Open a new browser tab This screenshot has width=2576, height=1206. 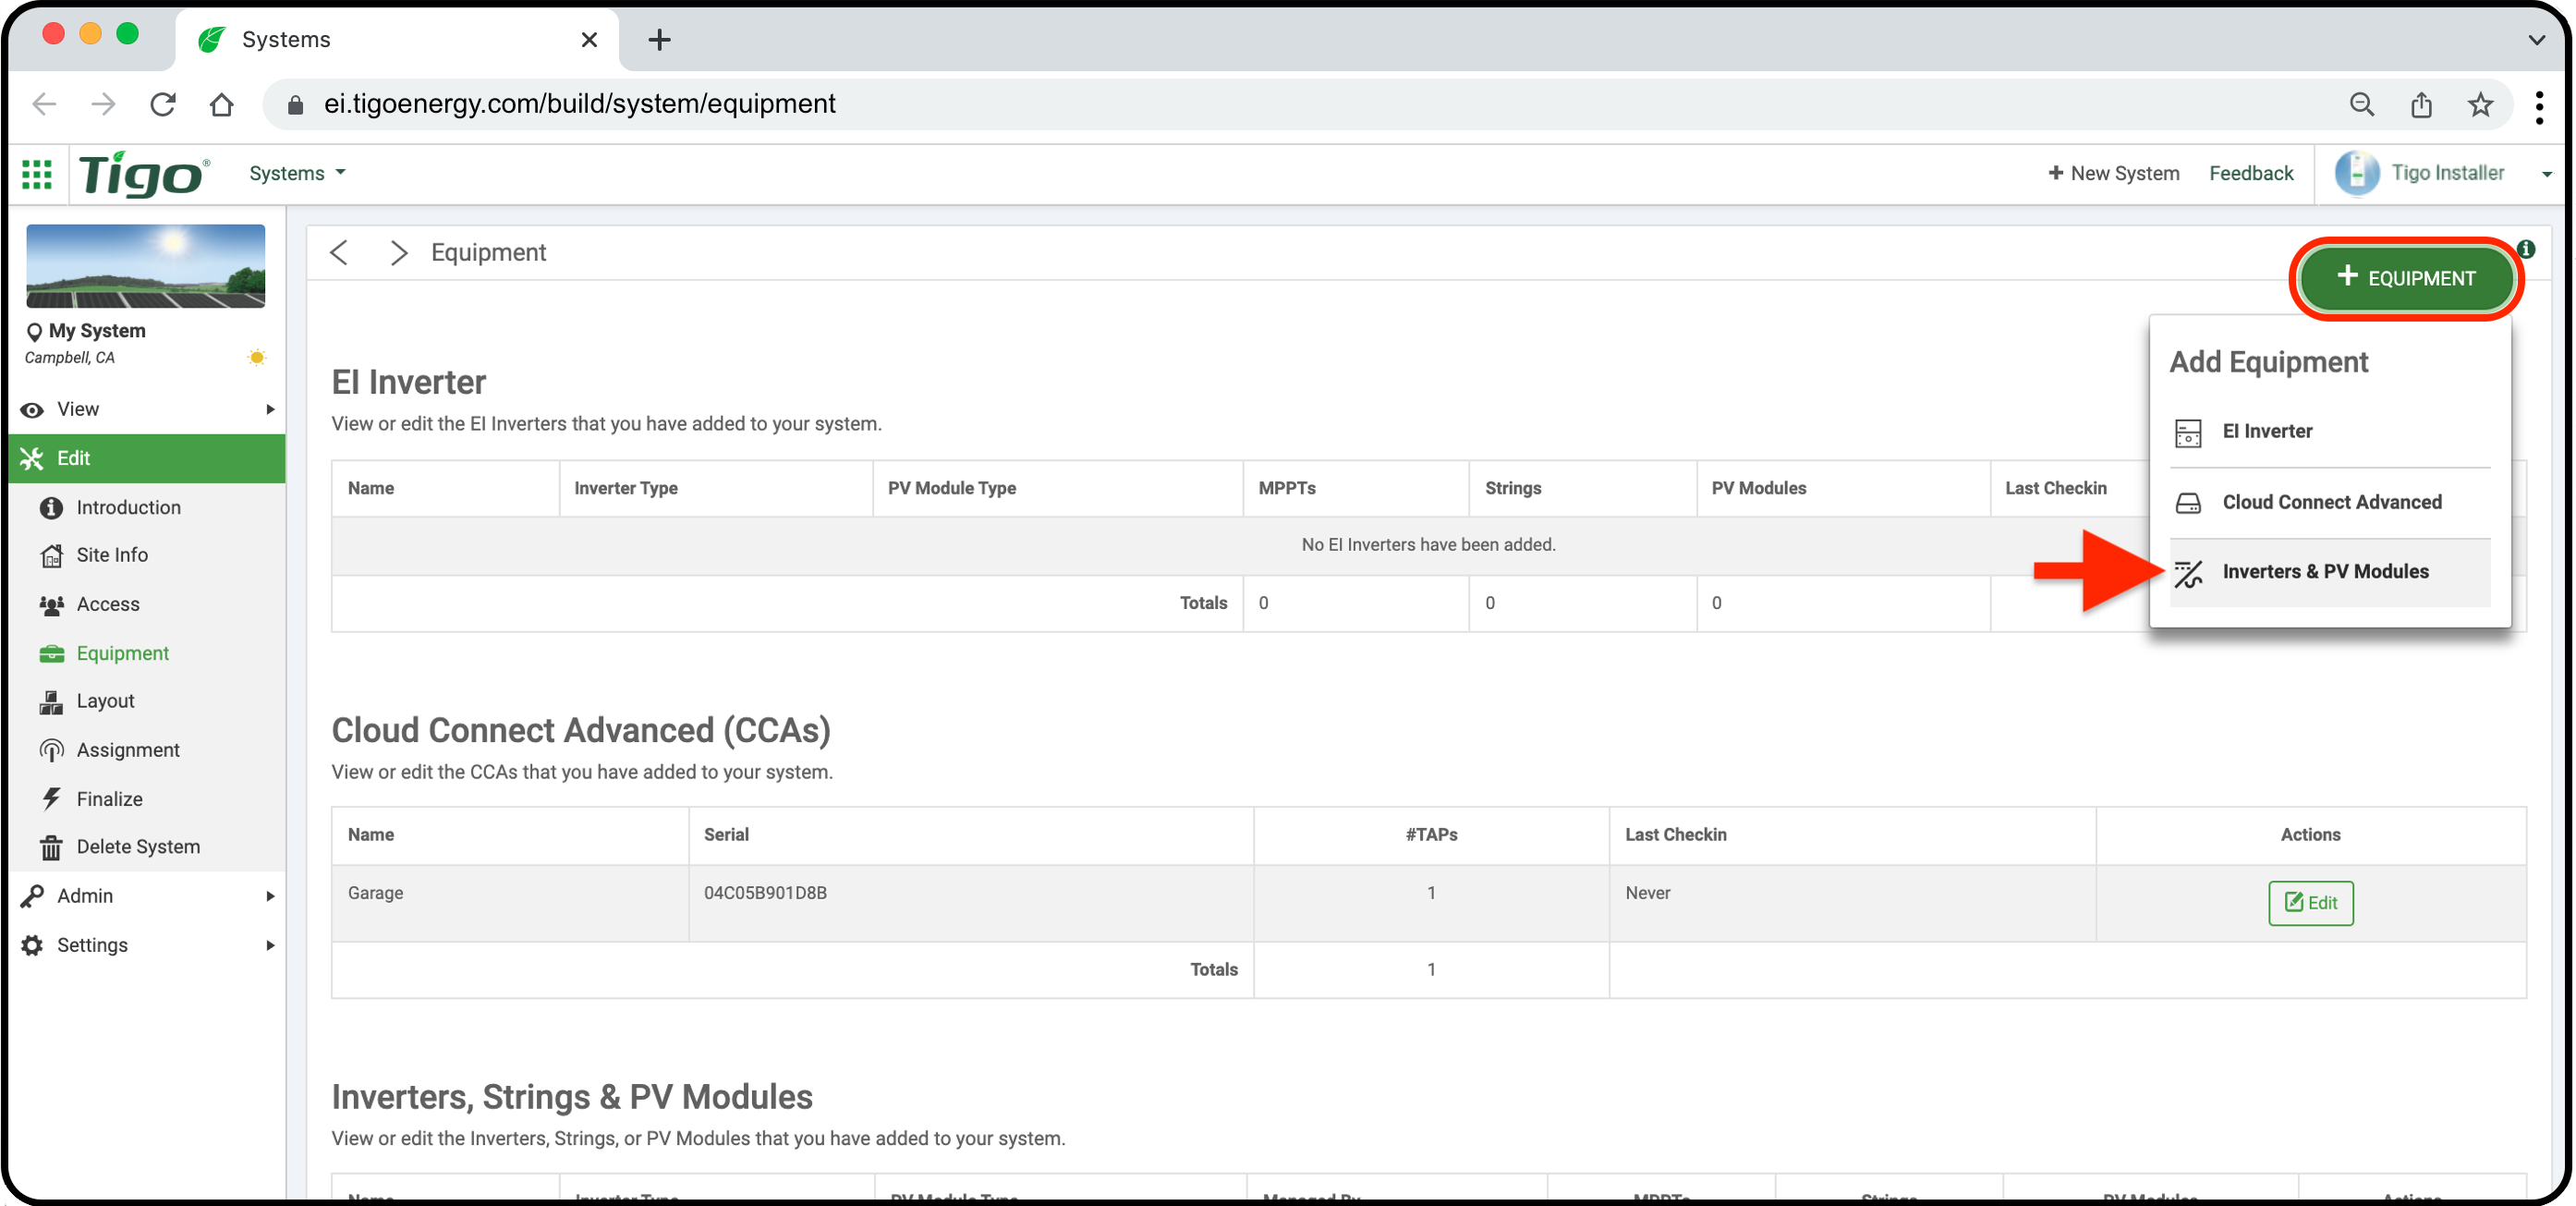point(659,40)
